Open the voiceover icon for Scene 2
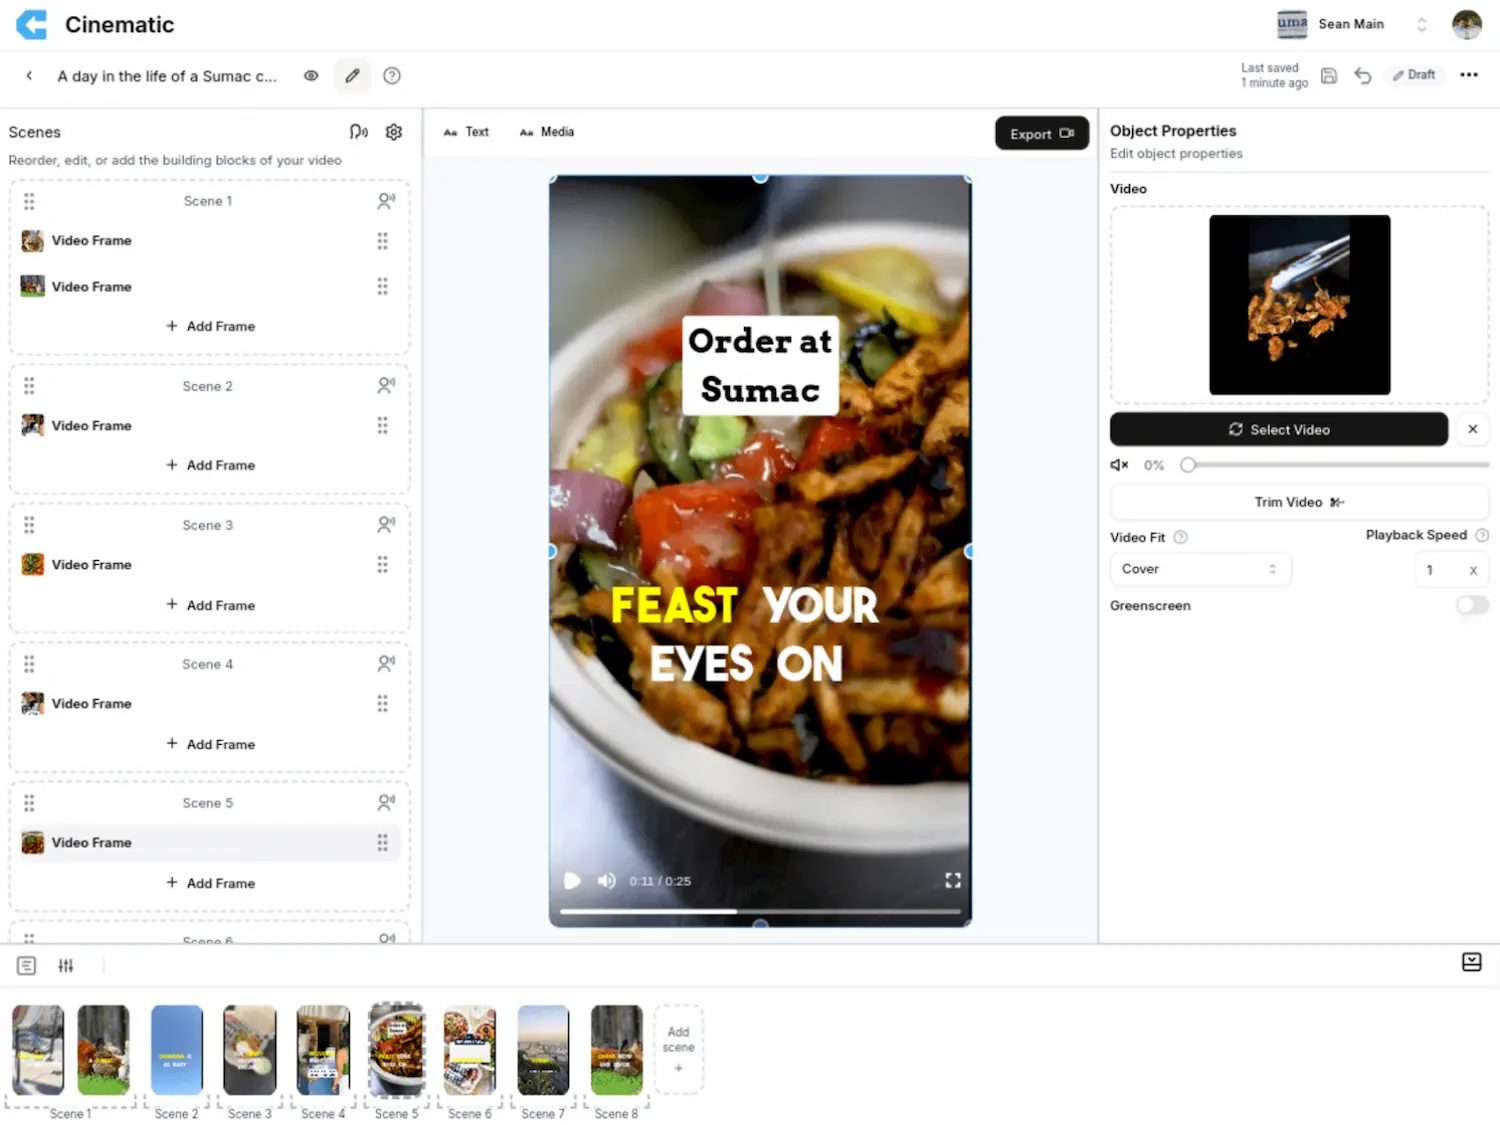 pyautogui.click(x=386, y=385)
